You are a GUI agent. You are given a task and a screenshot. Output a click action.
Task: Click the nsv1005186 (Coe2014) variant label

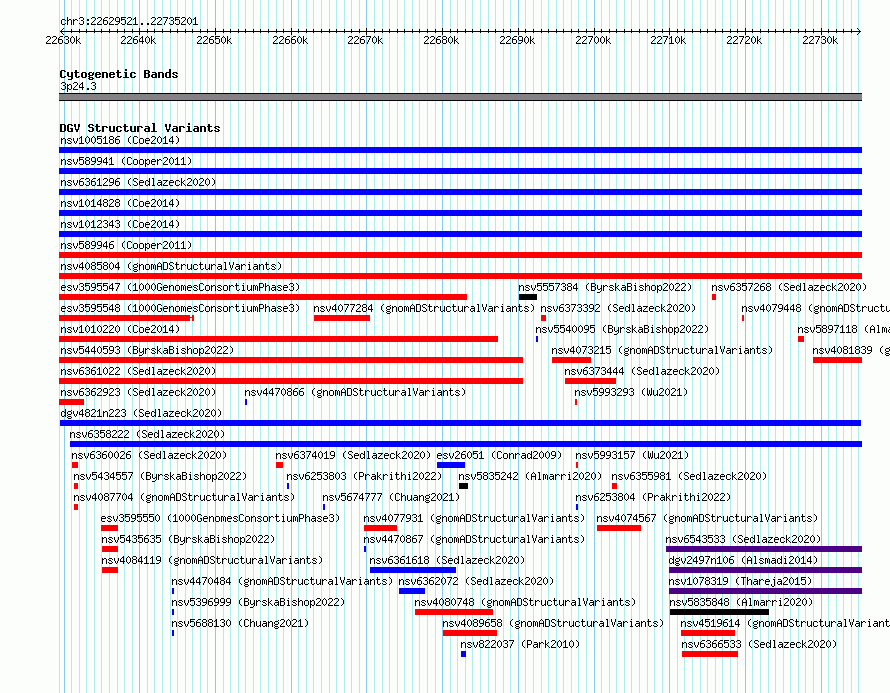(x=120, y=140)
